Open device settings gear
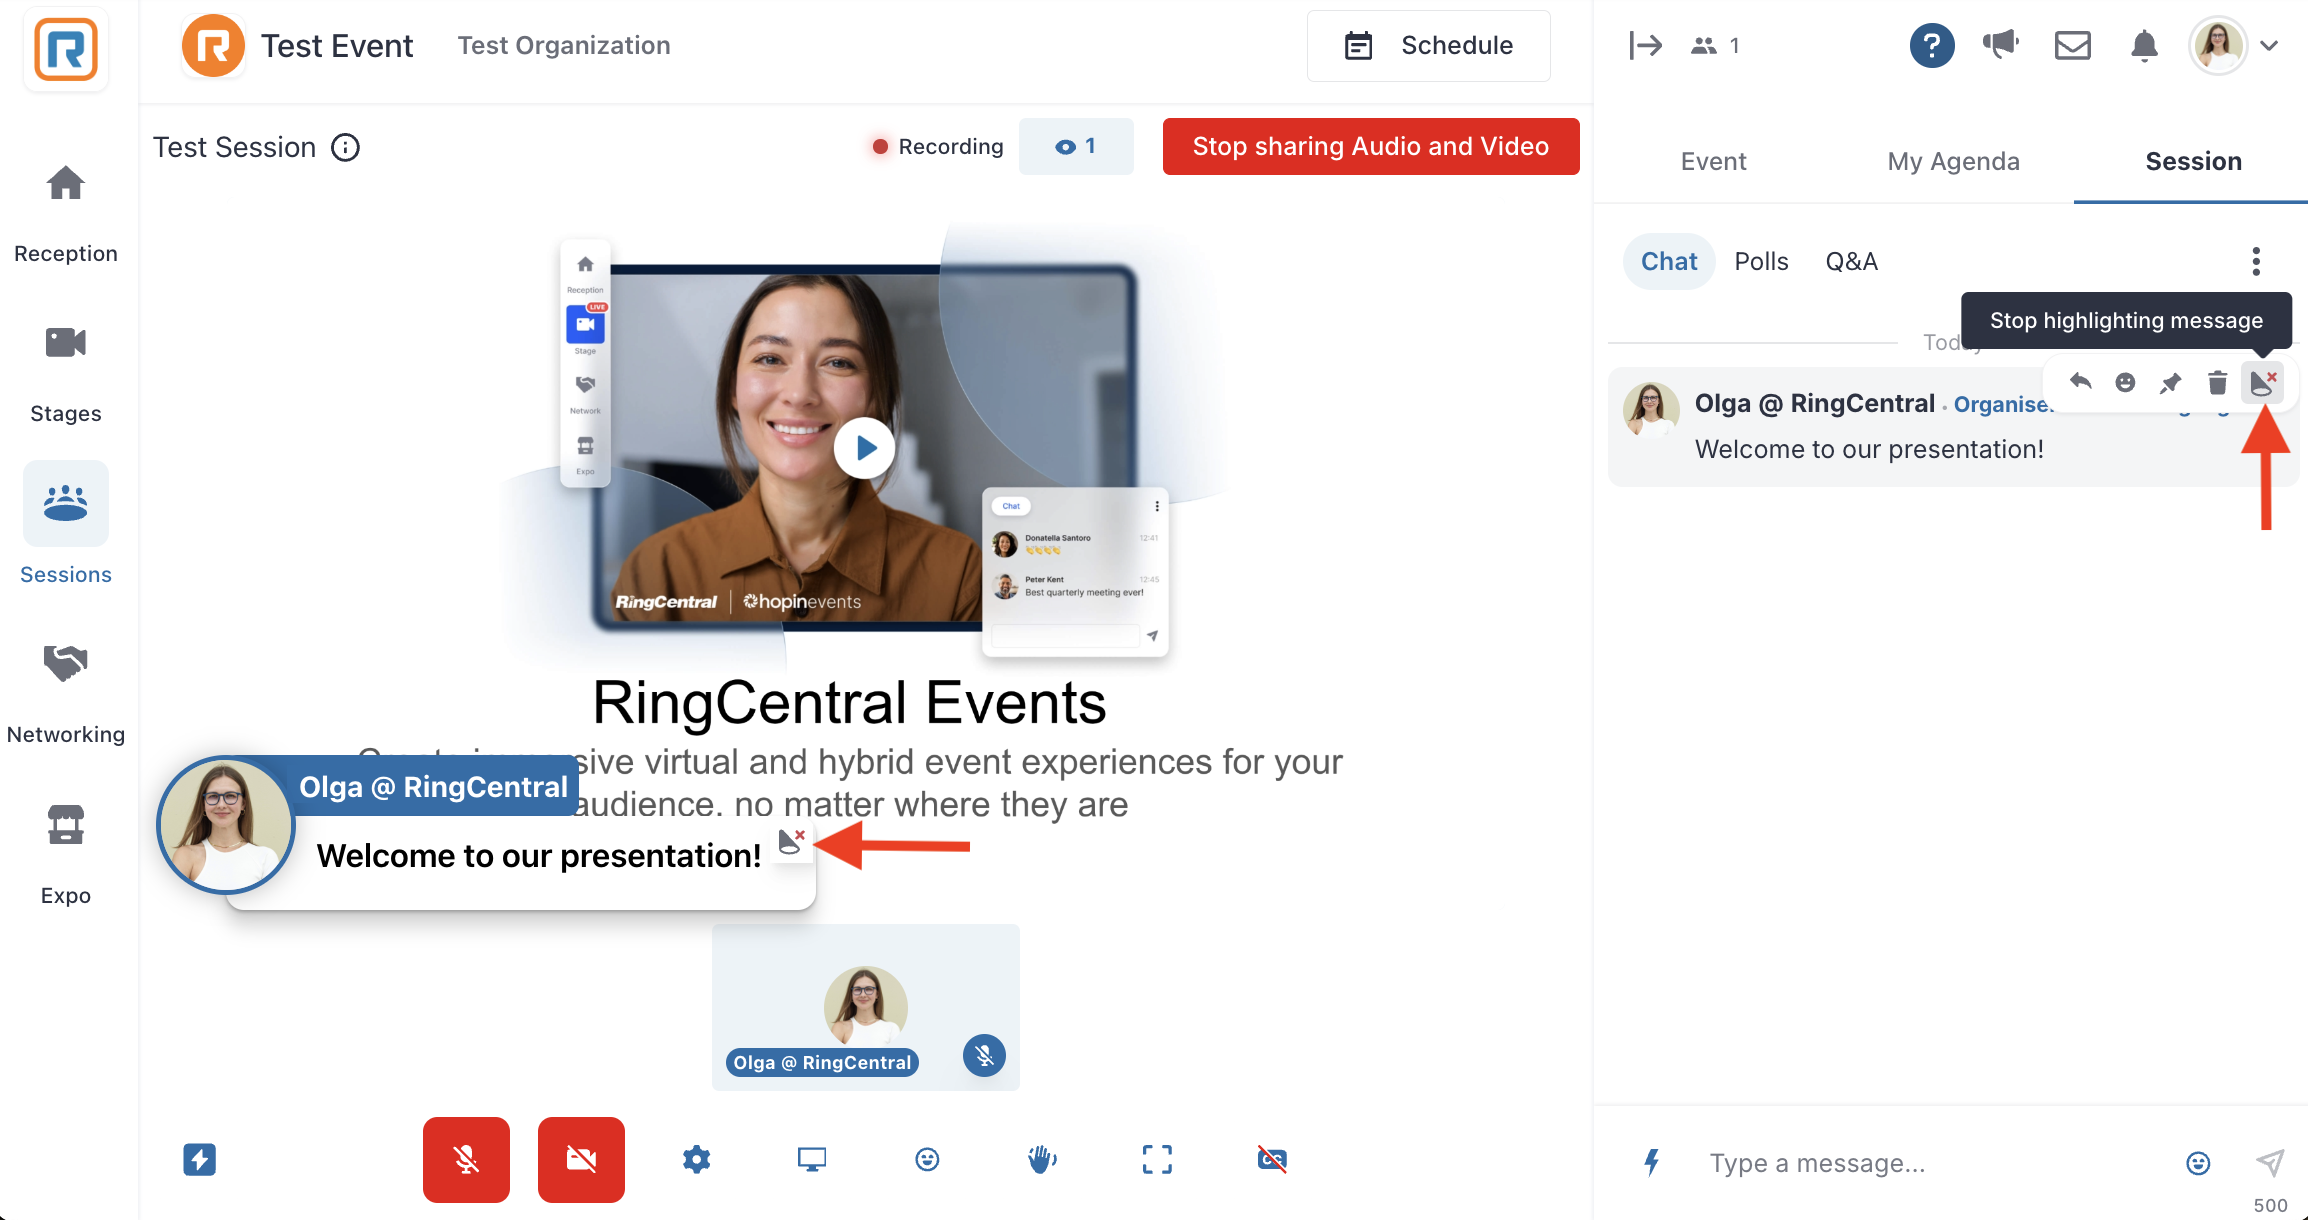The image size is (2308, 1220). 697,1160
